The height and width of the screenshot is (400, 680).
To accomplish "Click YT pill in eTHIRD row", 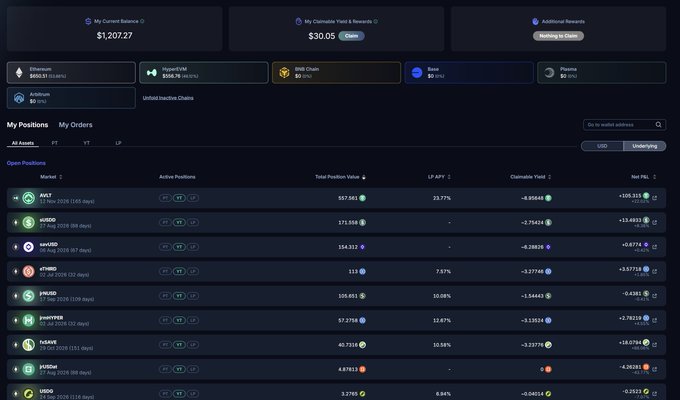I will 179,271.
